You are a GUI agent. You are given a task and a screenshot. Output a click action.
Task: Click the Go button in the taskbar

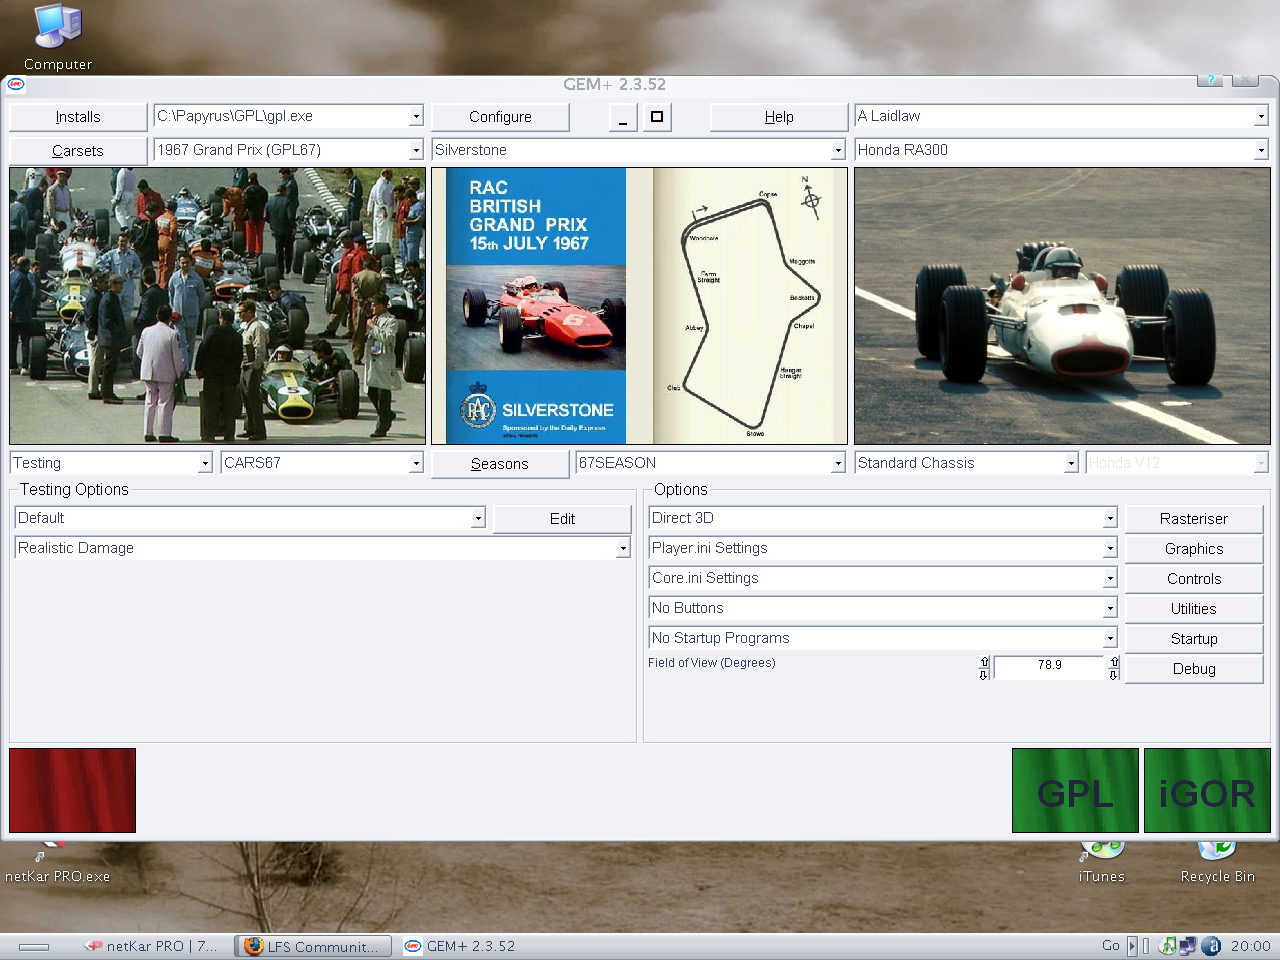[x=1111, y=946]
